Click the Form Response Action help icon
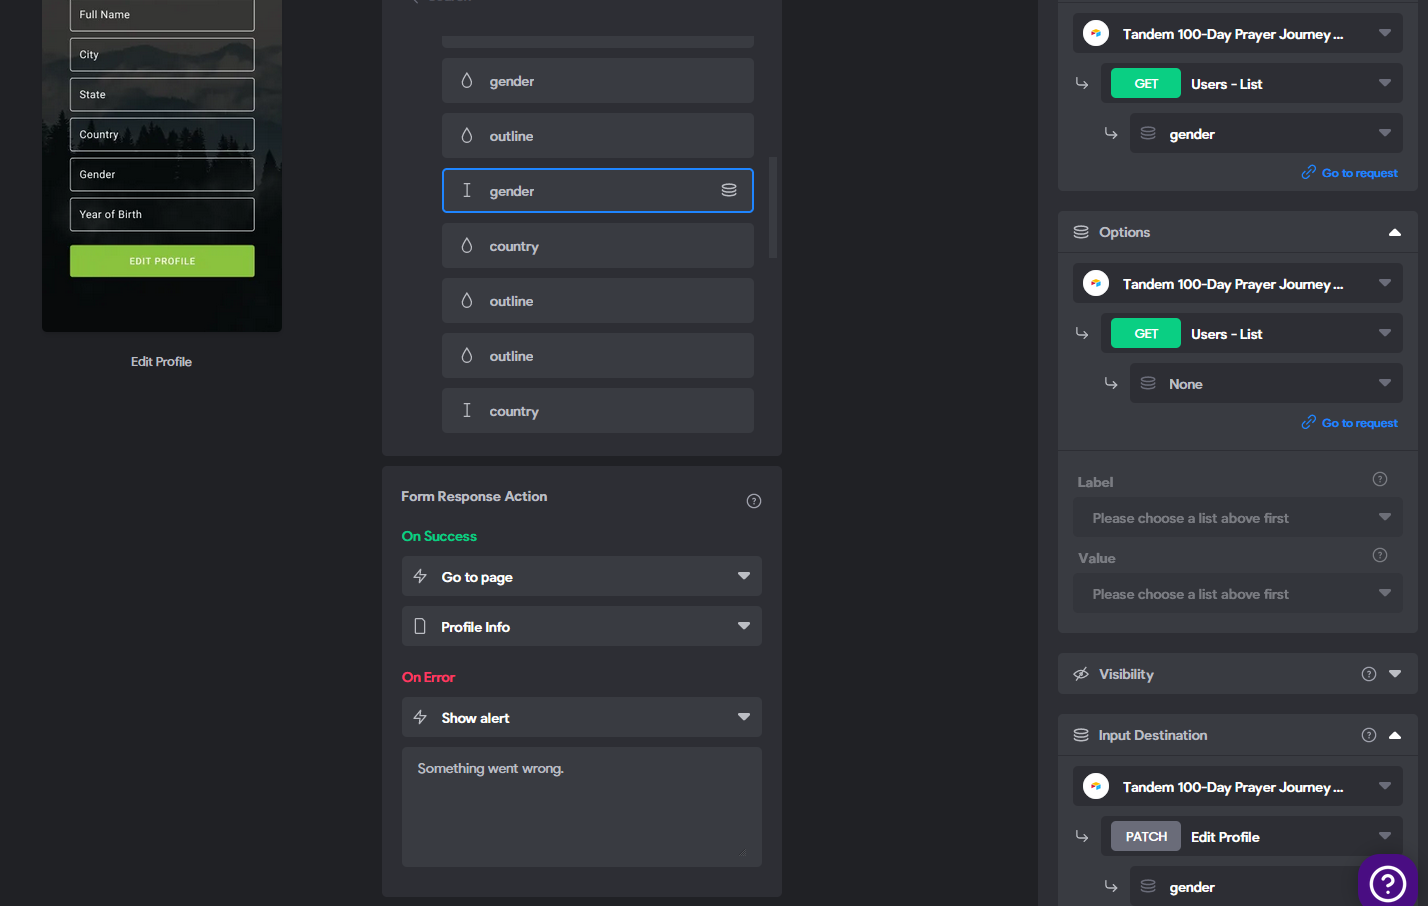This screenshot has height=906, width=1428. 754,501
